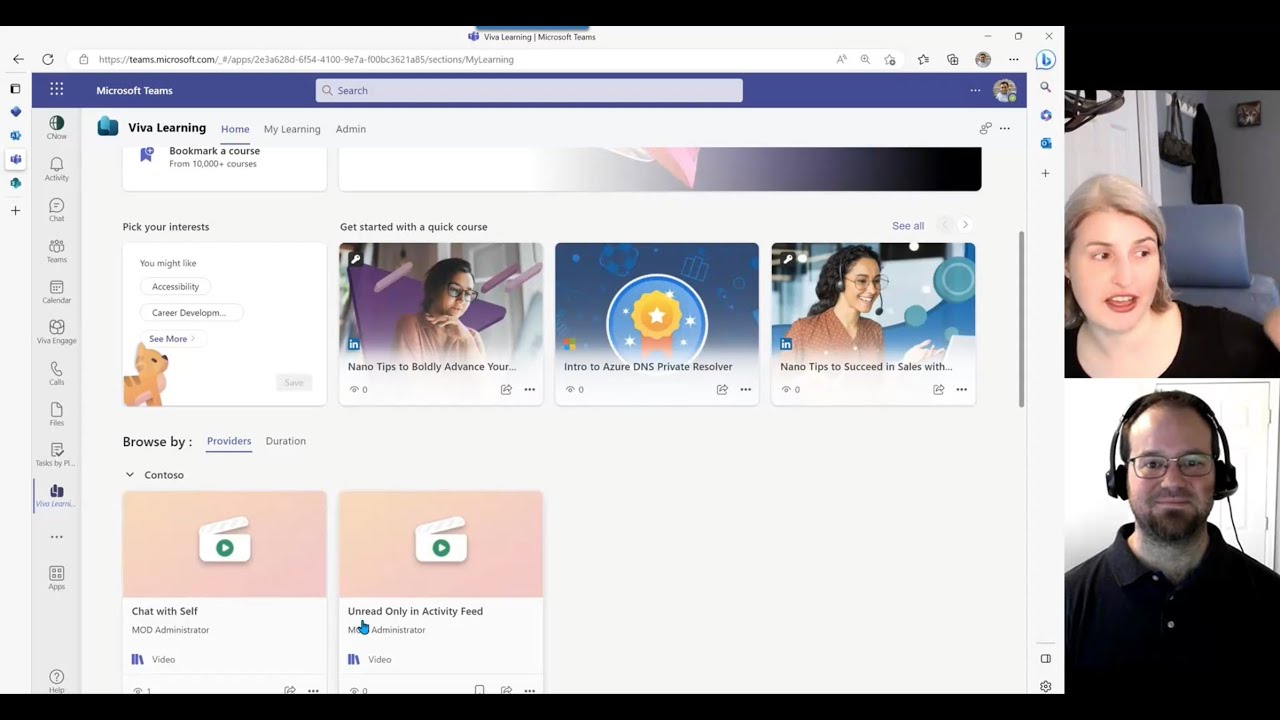
Task: Open the Calendar app in sidebar
Action: [x=56, y=291]
